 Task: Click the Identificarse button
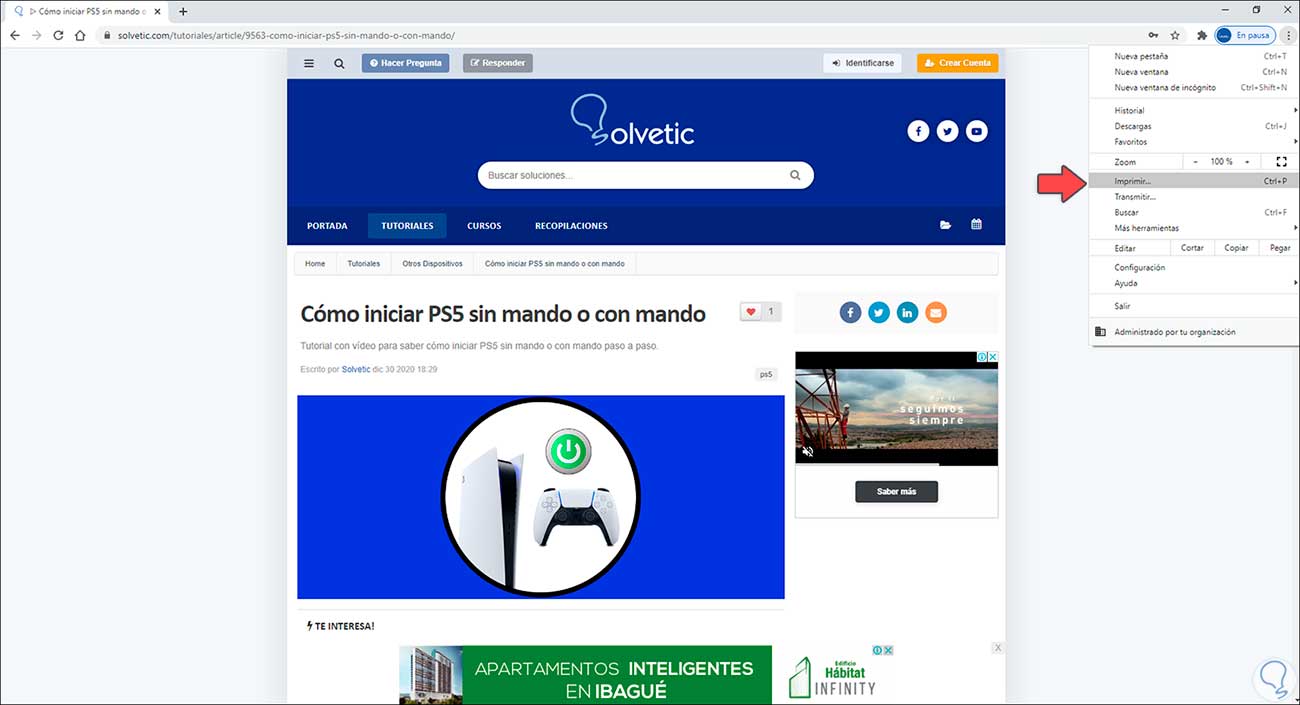[862, 63]
